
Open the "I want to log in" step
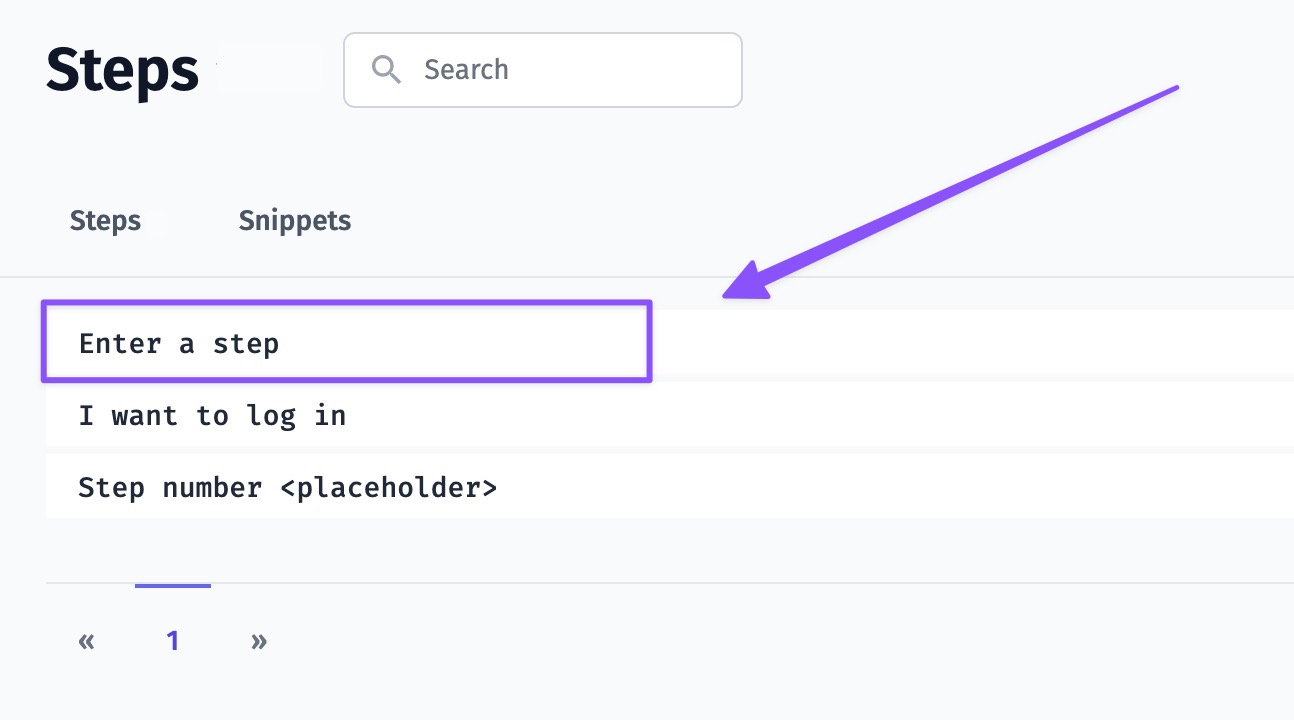[x=212, y=415]
